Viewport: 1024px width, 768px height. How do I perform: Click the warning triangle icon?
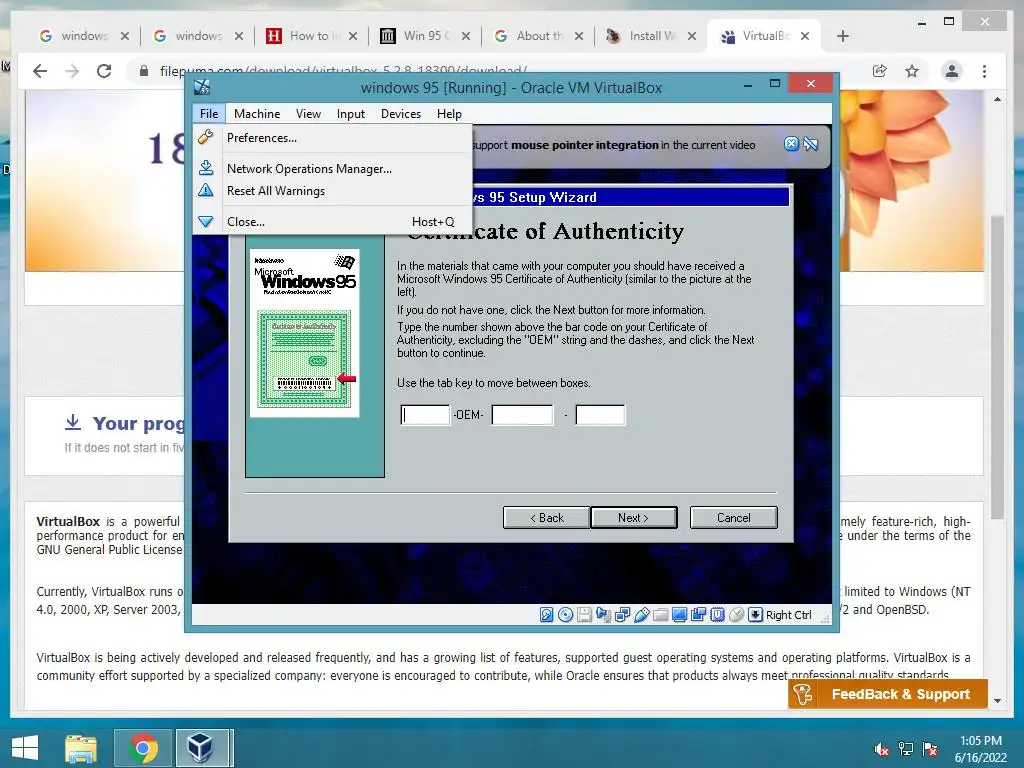click(x=206, y=190)
